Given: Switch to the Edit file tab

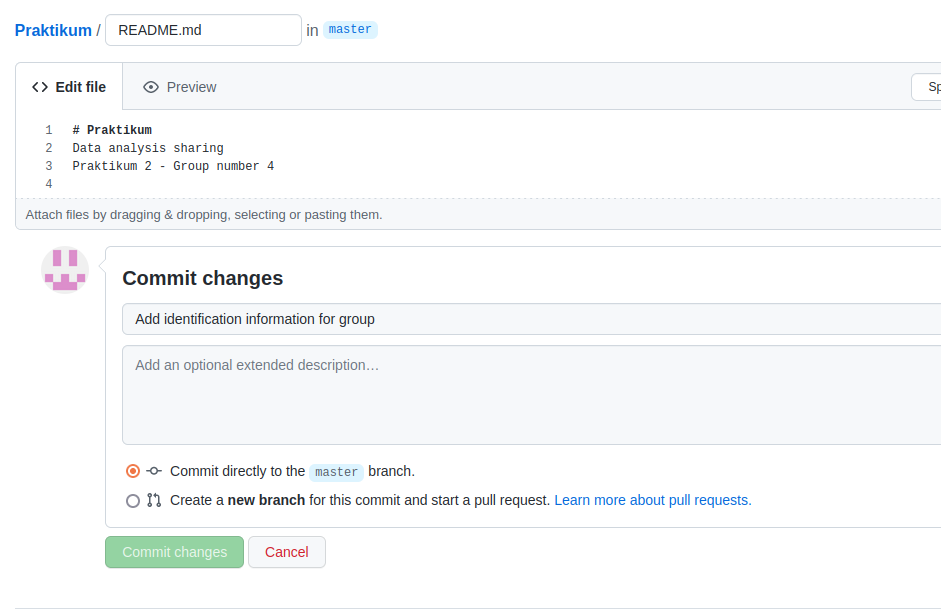Looking at the screenshot, I should click(x=69, y=87).
